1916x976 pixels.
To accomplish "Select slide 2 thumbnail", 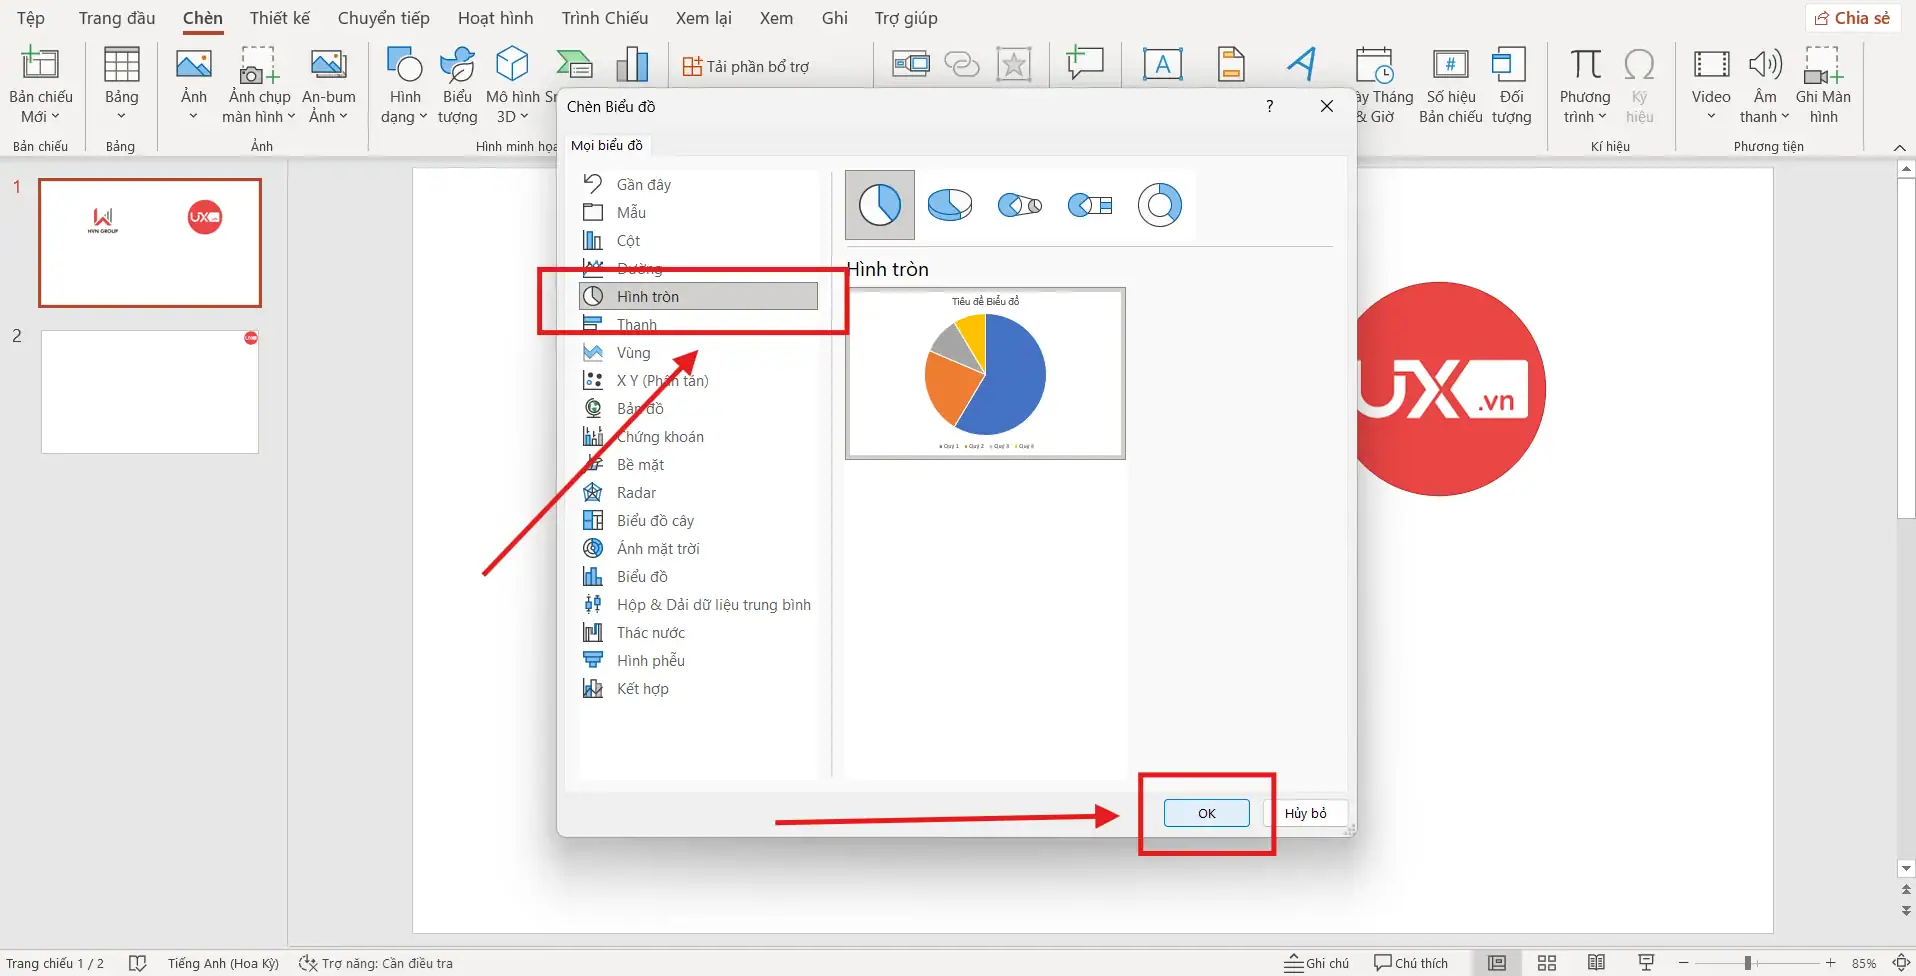I will 150,392.
